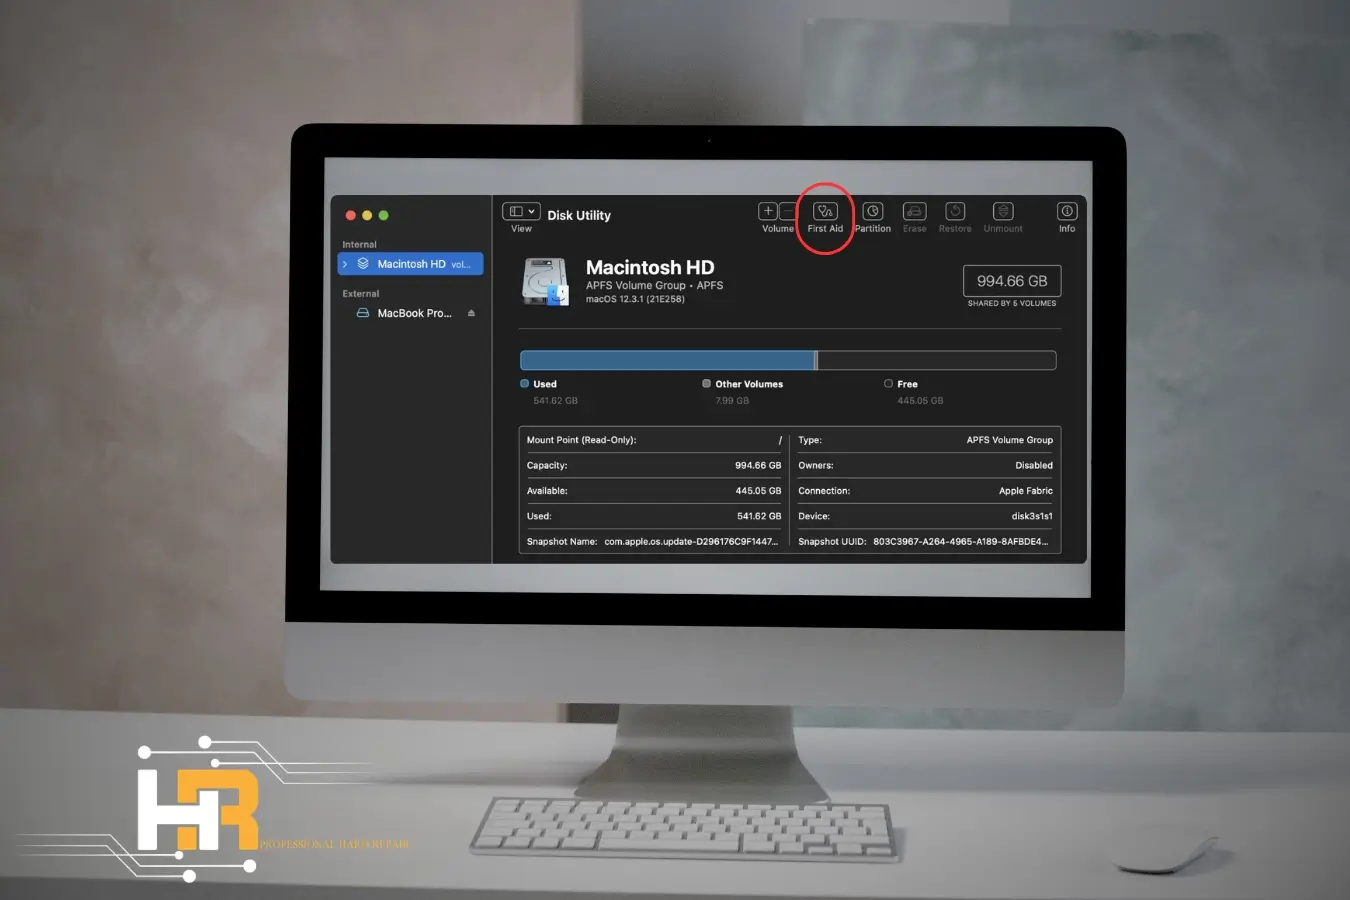The height and width of the screenshot is (900, 1350).
Task: Click the 7.99 GB Other Volumes value
Action: click(732, 401)
